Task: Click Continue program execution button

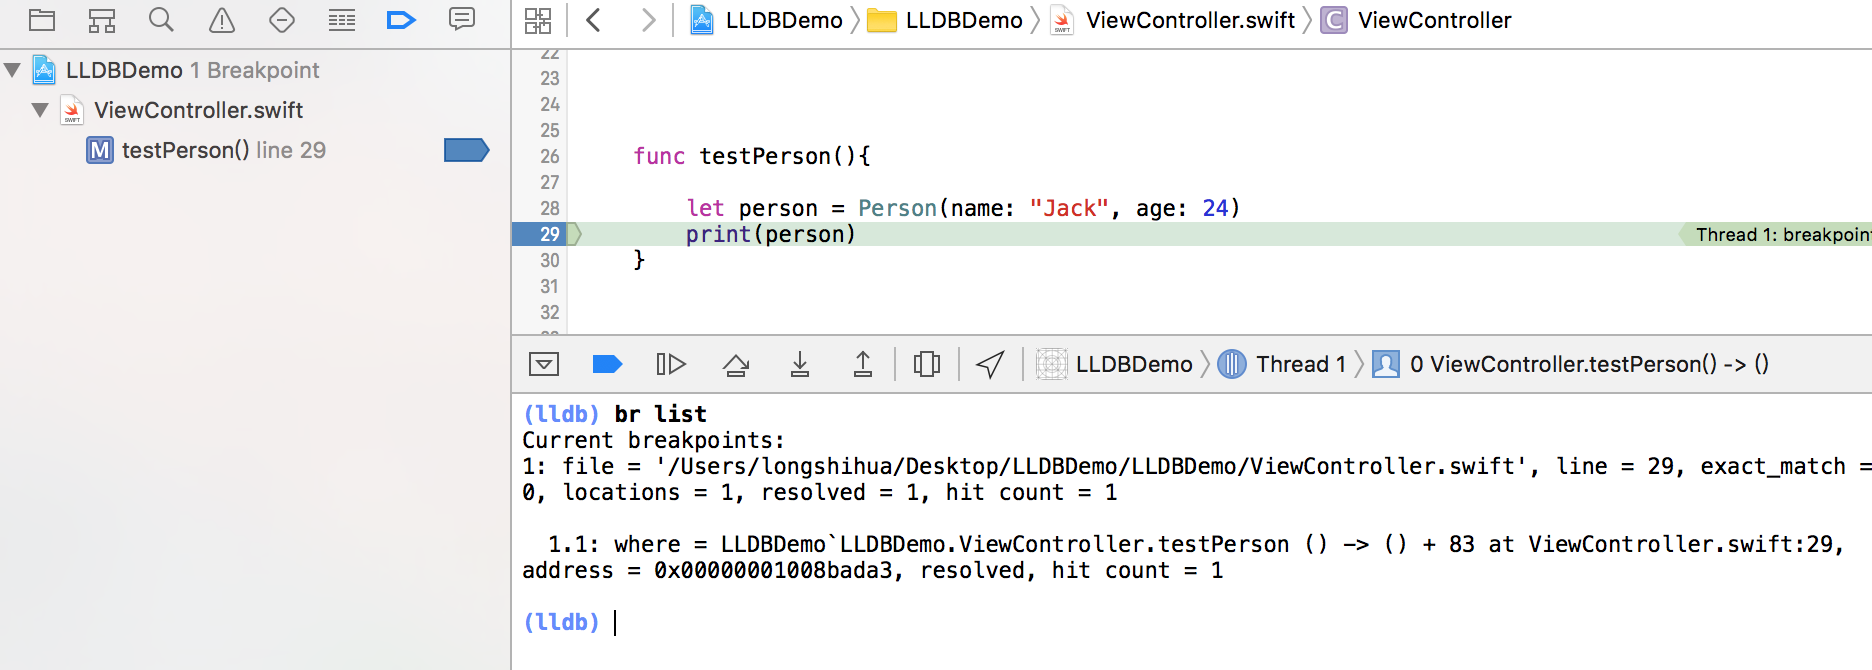Action: pos(671,364)
